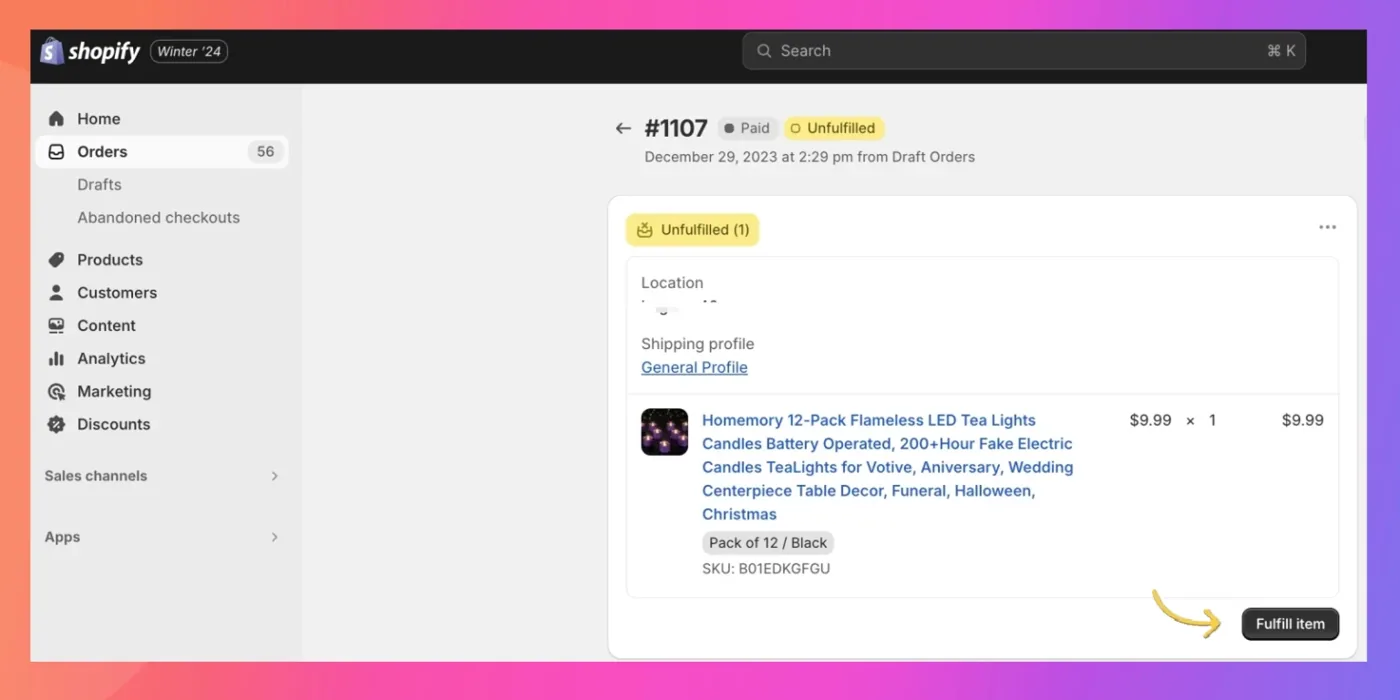The height and width of the screenshot is (700, 1400).
Task: Click the order number #1107
Action: [676, 128]
